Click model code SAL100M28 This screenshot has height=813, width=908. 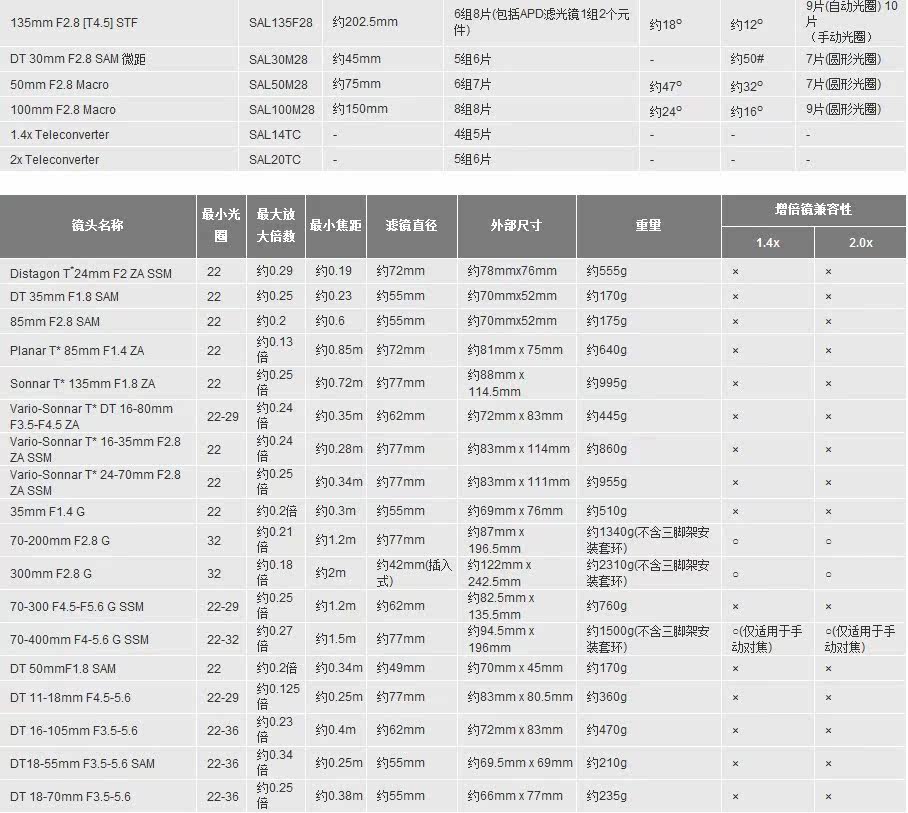click(281, 109)
